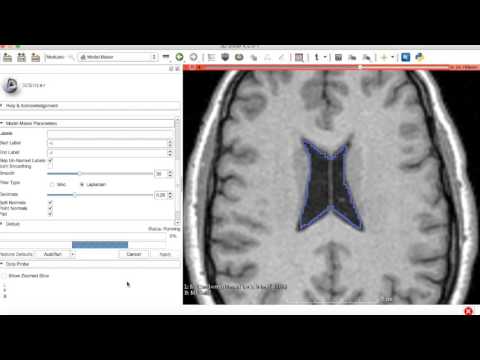The width and height of the screenshot is (480, 360).
Task: Click the End Label spinner arrows
Action: pyautogui.click(x=170, y=153)
